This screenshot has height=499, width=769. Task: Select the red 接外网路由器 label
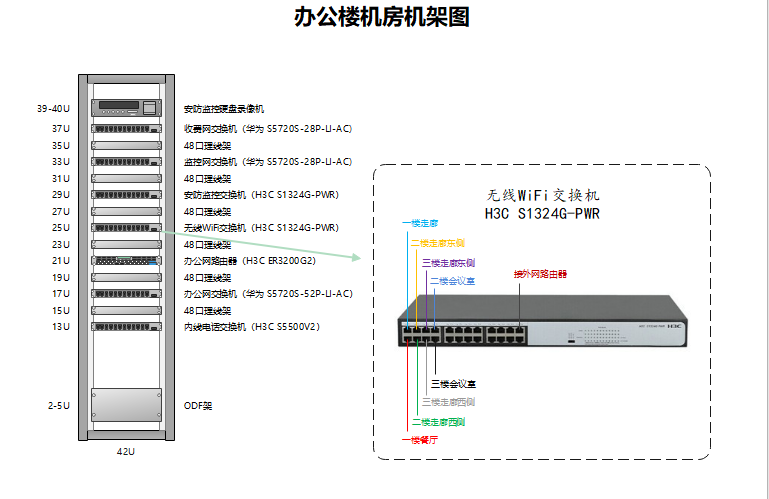[540, 274]
